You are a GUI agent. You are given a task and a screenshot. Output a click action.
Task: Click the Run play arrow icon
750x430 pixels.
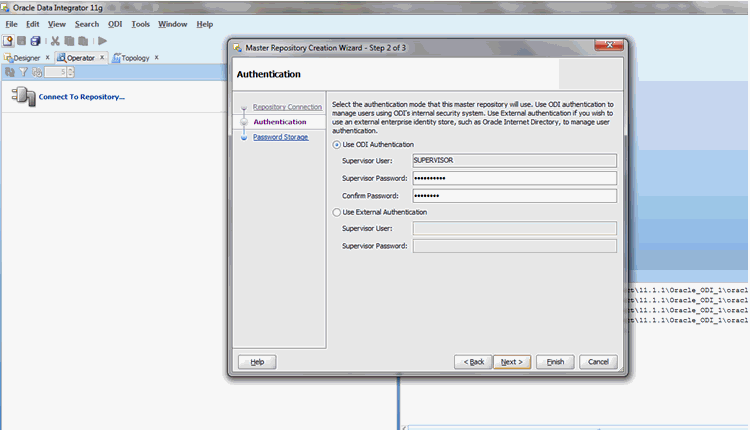102,41
